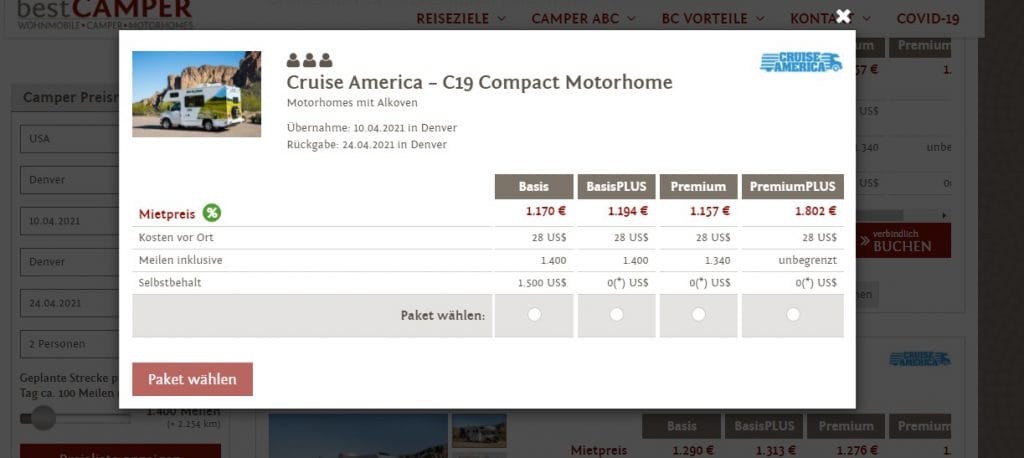The height and width of the screenshot is (458, 1024).
Task: Click the planned miles slider handle
Action: [43, 417]
